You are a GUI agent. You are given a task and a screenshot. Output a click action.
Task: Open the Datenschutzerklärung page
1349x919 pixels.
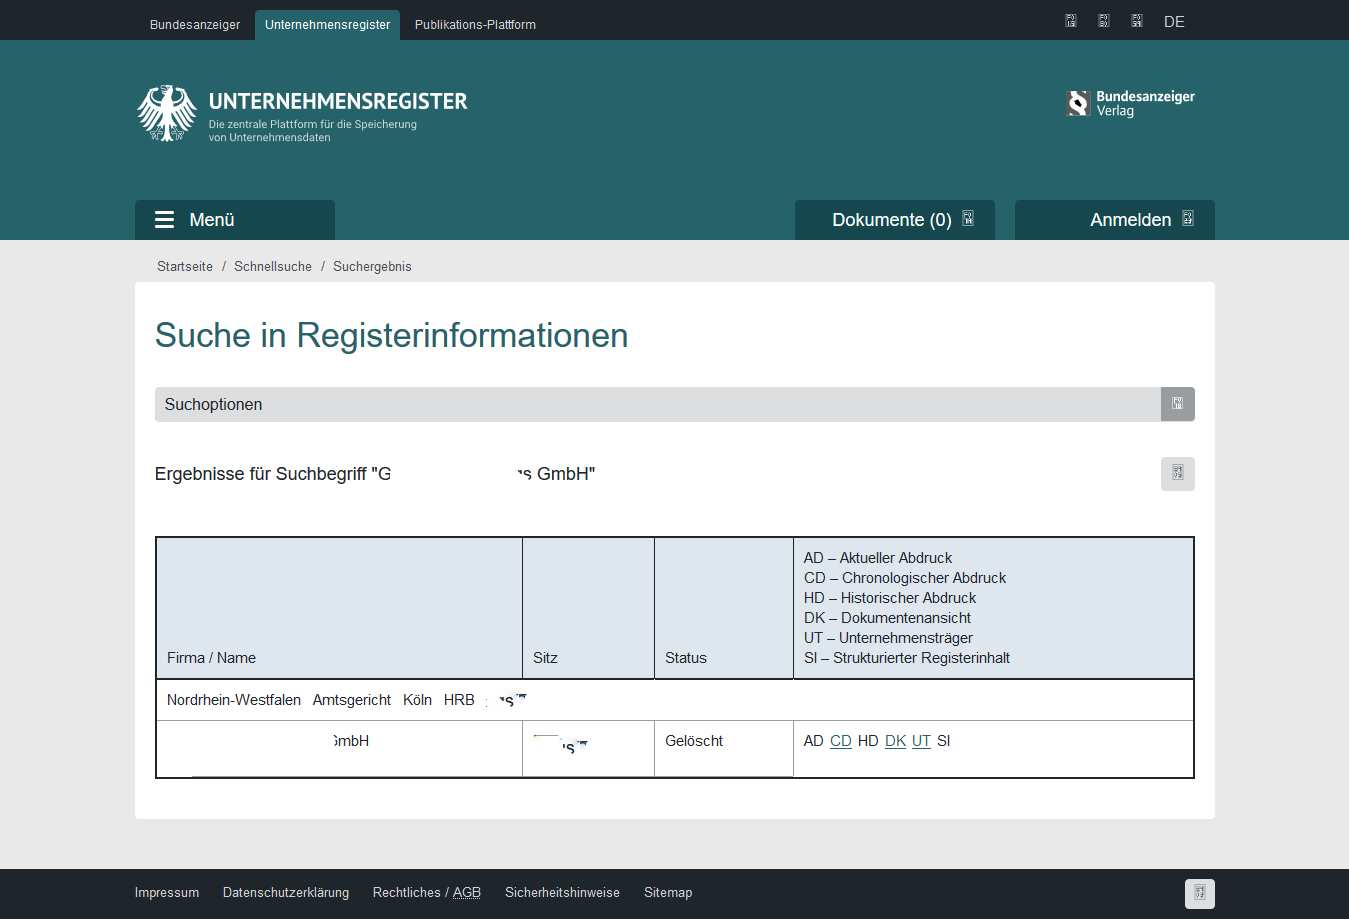coord(286,892)
